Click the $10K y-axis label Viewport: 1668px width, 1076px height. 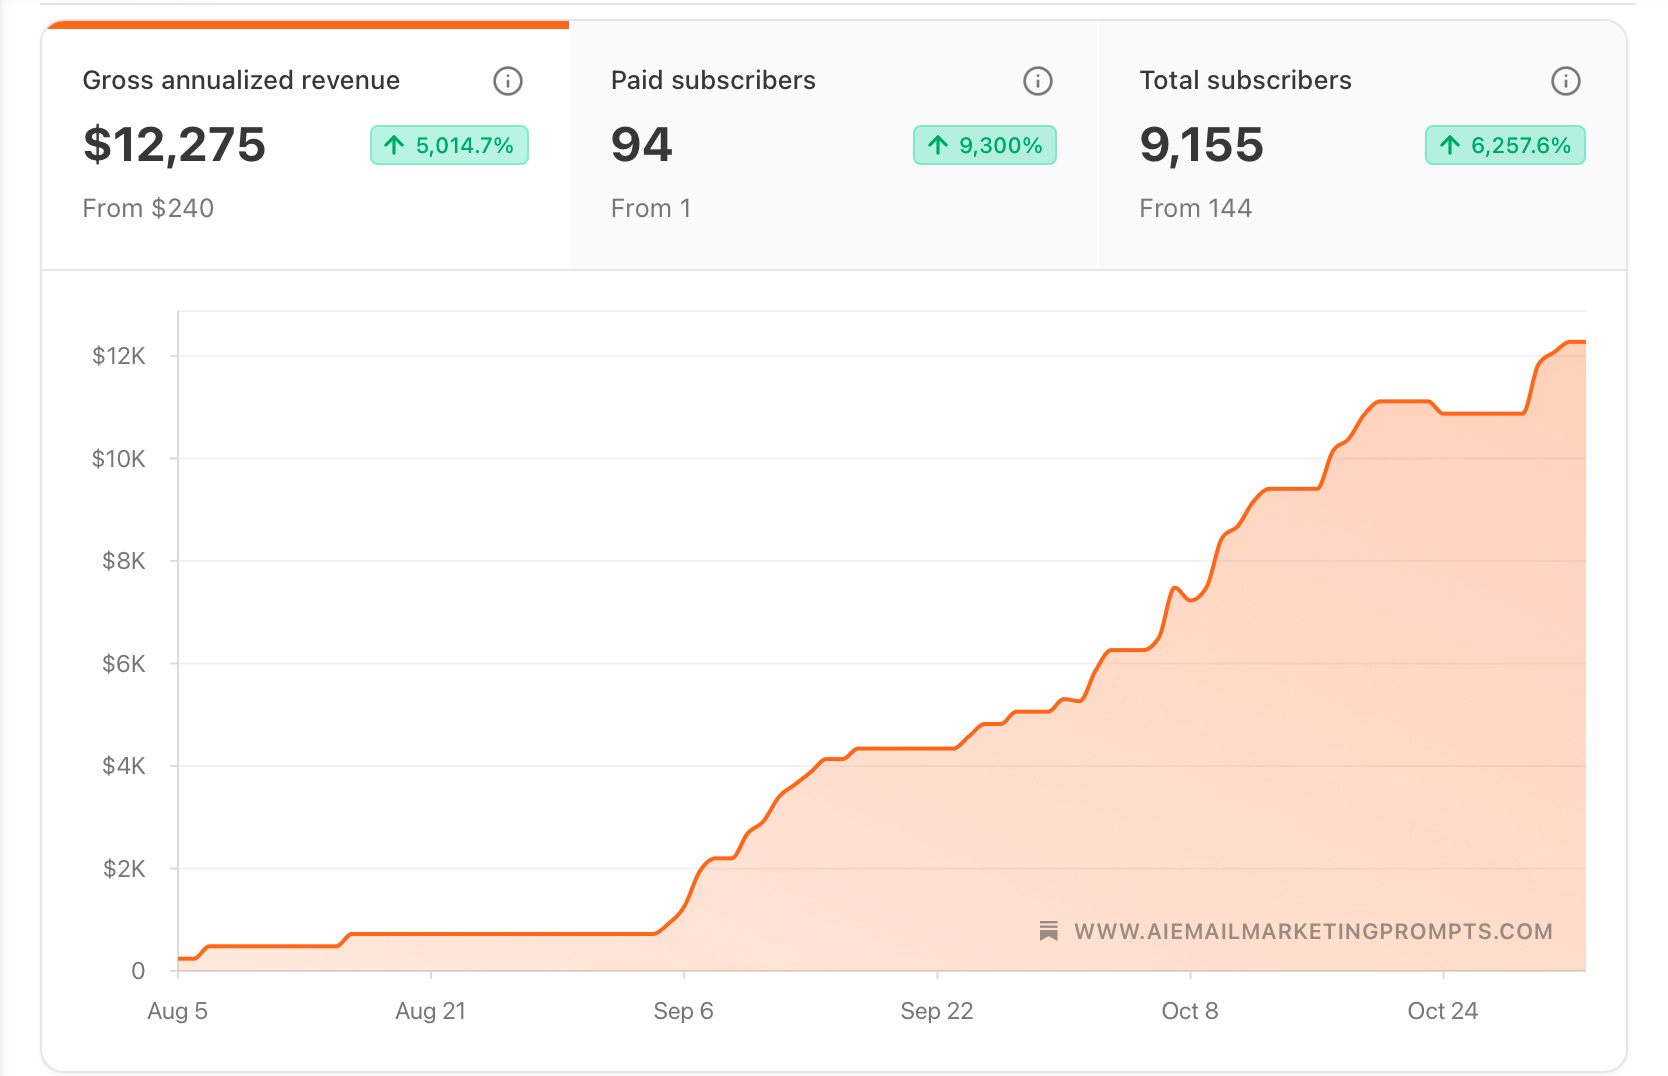[119, 459]
